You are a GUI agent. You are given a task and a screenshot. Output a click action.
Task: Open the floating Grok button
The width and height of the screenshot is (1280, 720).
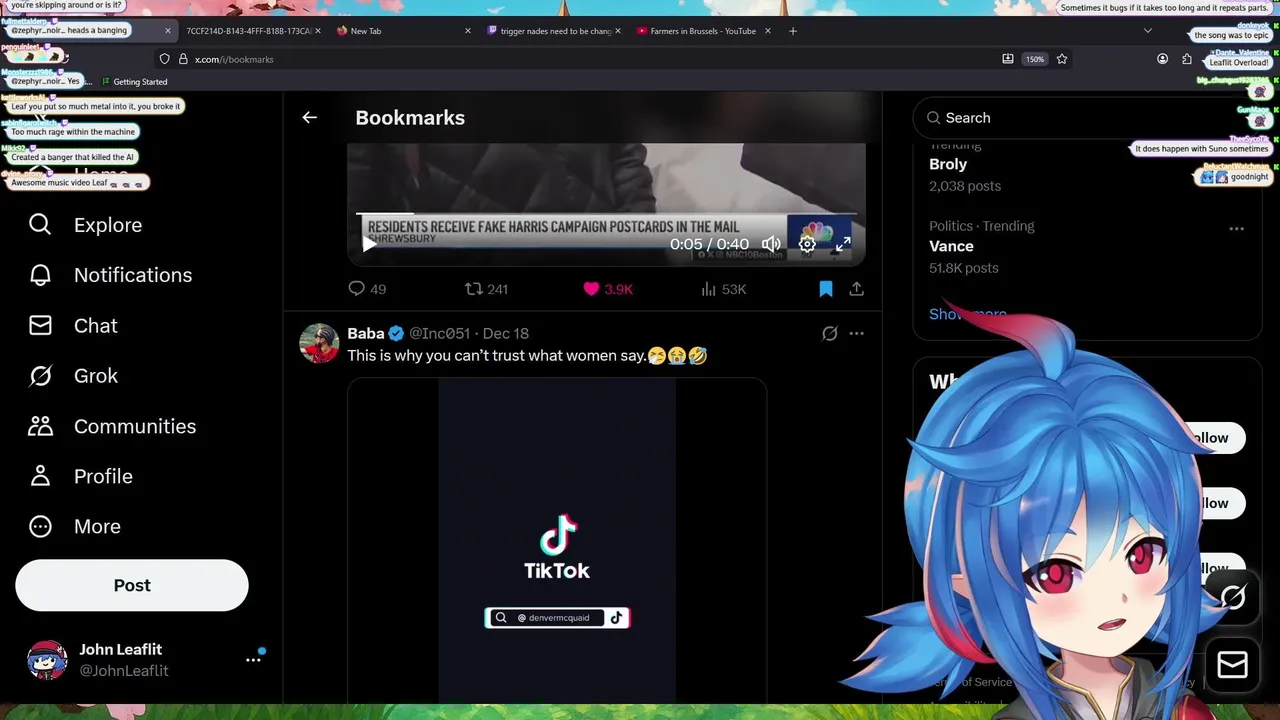pos(1232,597)
